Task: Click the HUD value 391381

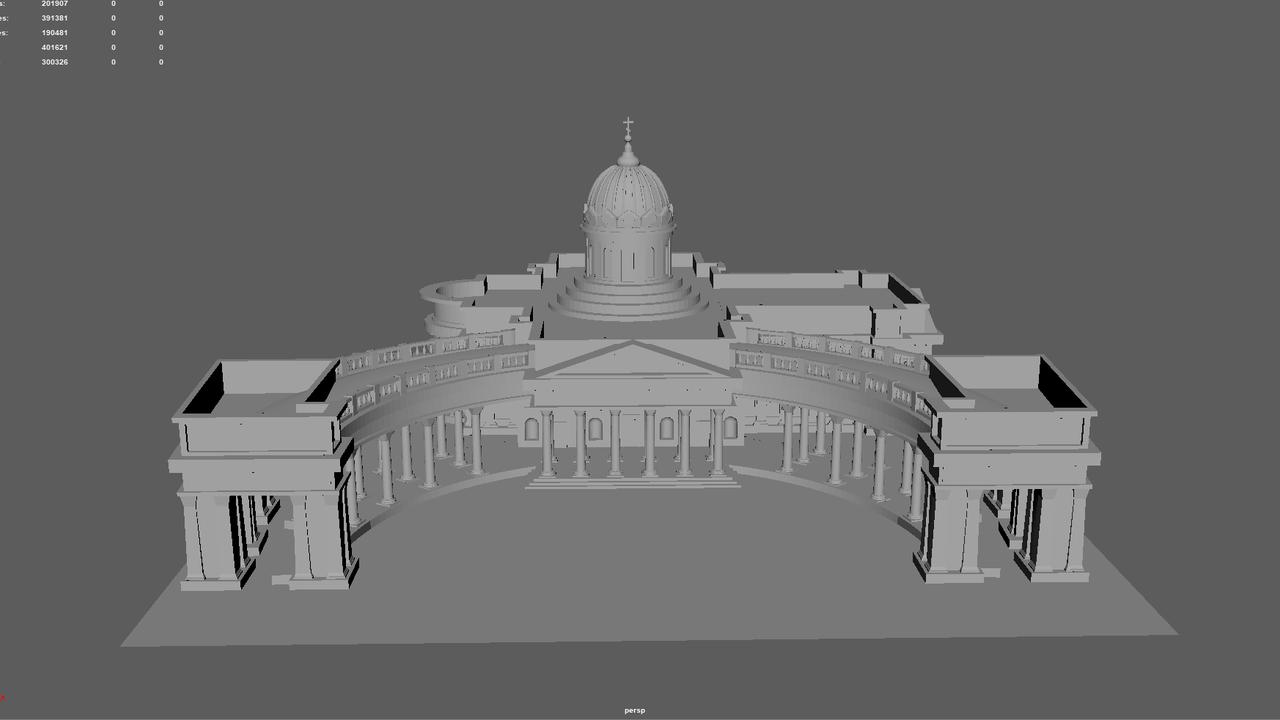Action: pyautogui.click(x=55, y=18)
